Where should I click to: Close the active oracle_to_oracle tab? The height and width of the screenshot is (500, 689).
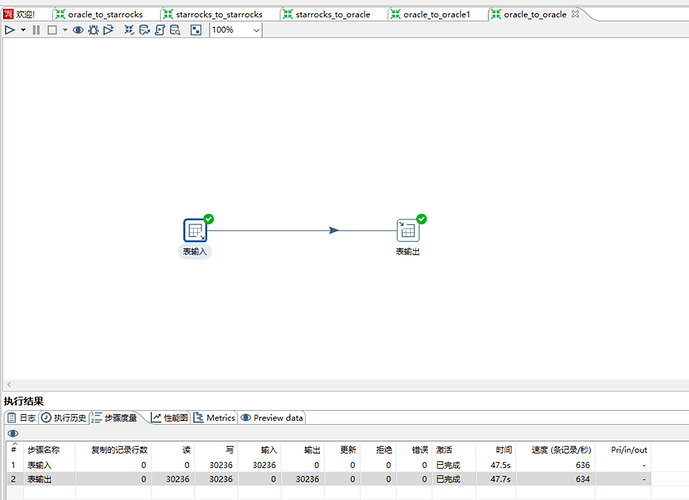tap(575, 14)
